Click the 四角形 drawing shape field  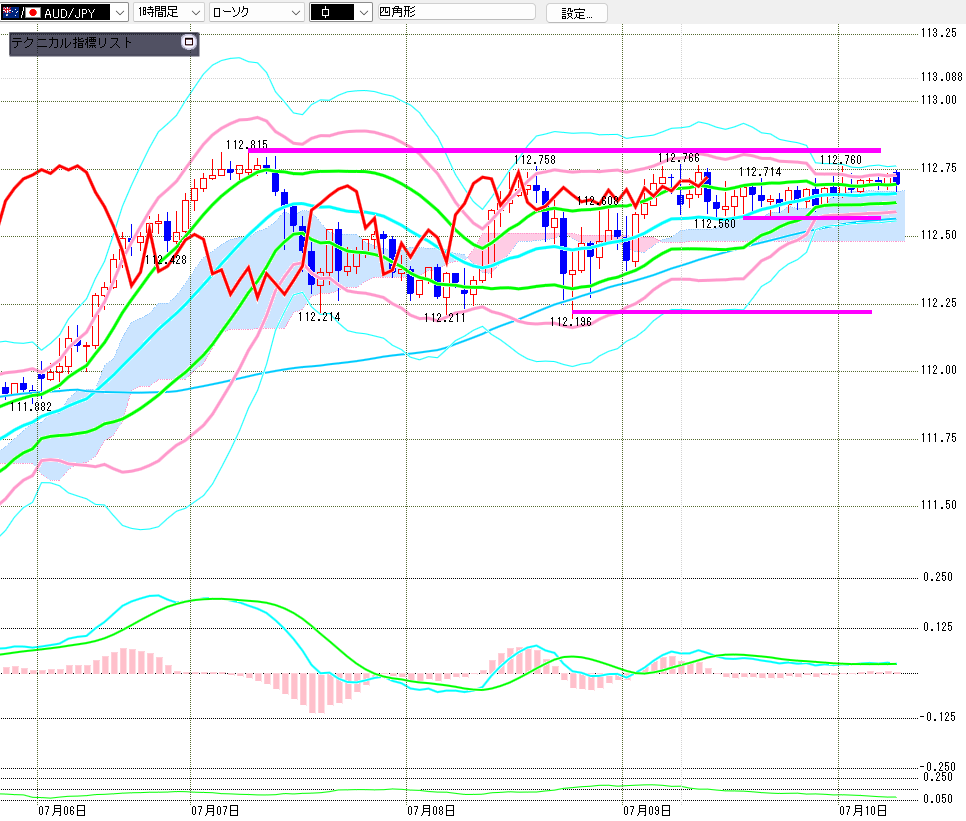(x=456, y=12)
